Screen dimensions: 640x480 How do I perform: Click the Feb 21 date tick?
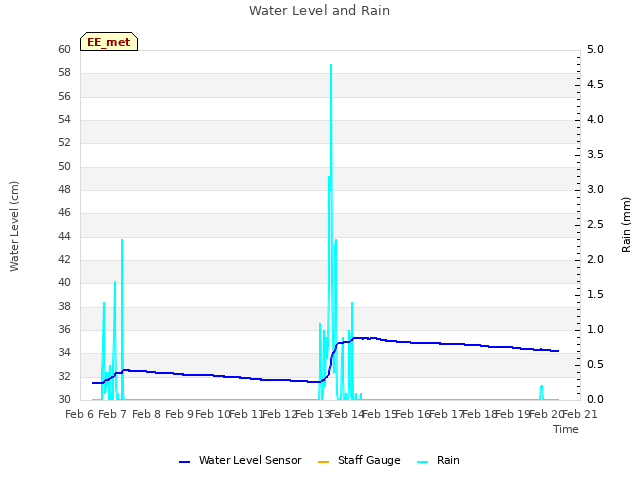pos(580,414)
